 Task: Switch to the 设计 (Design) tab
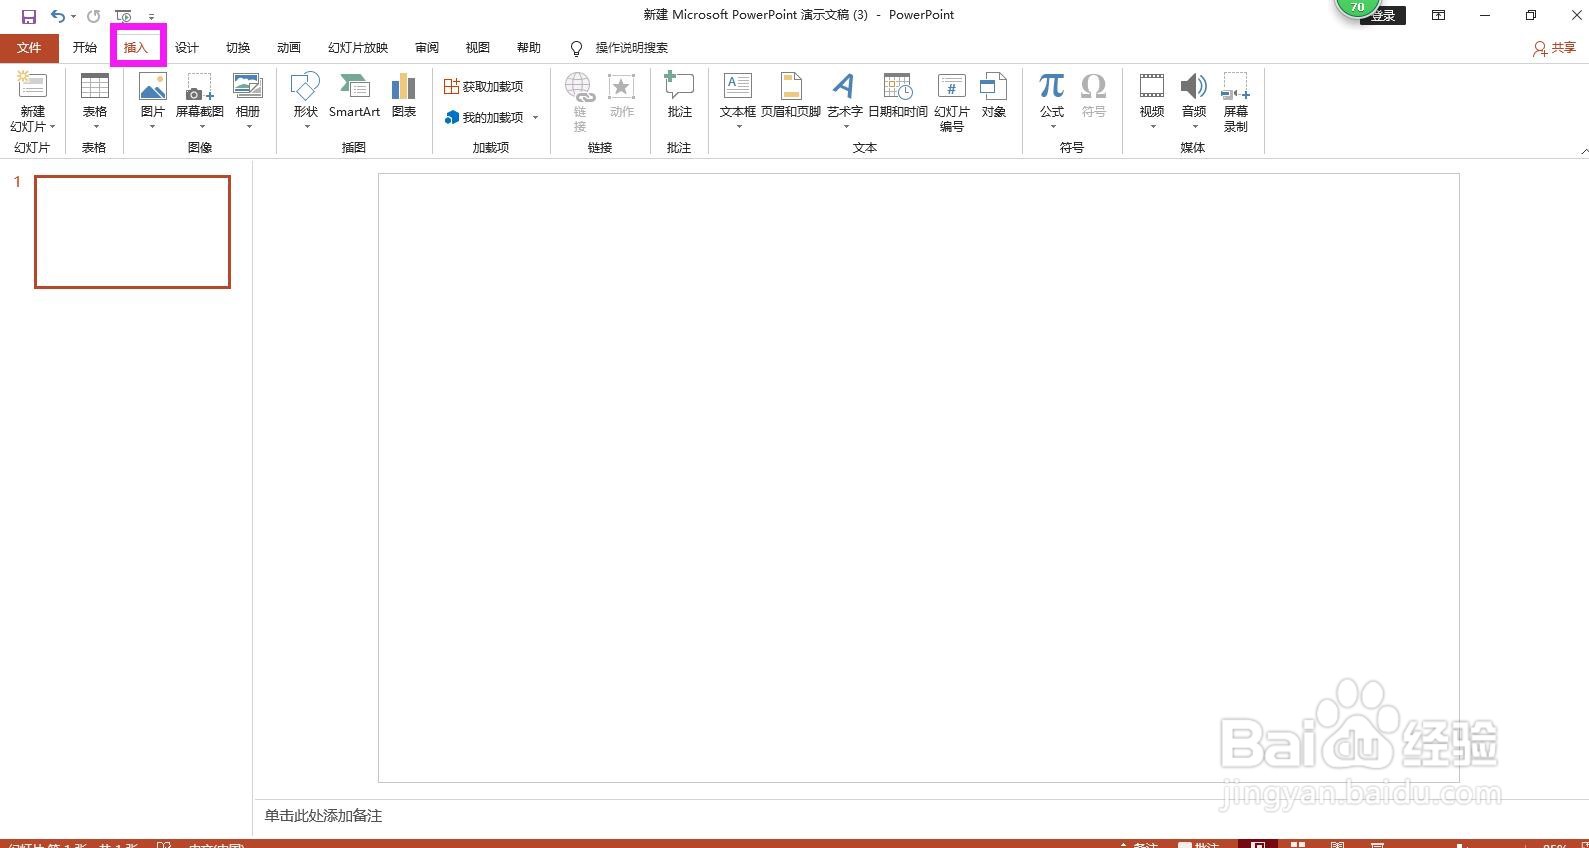[x=187, y=48]
